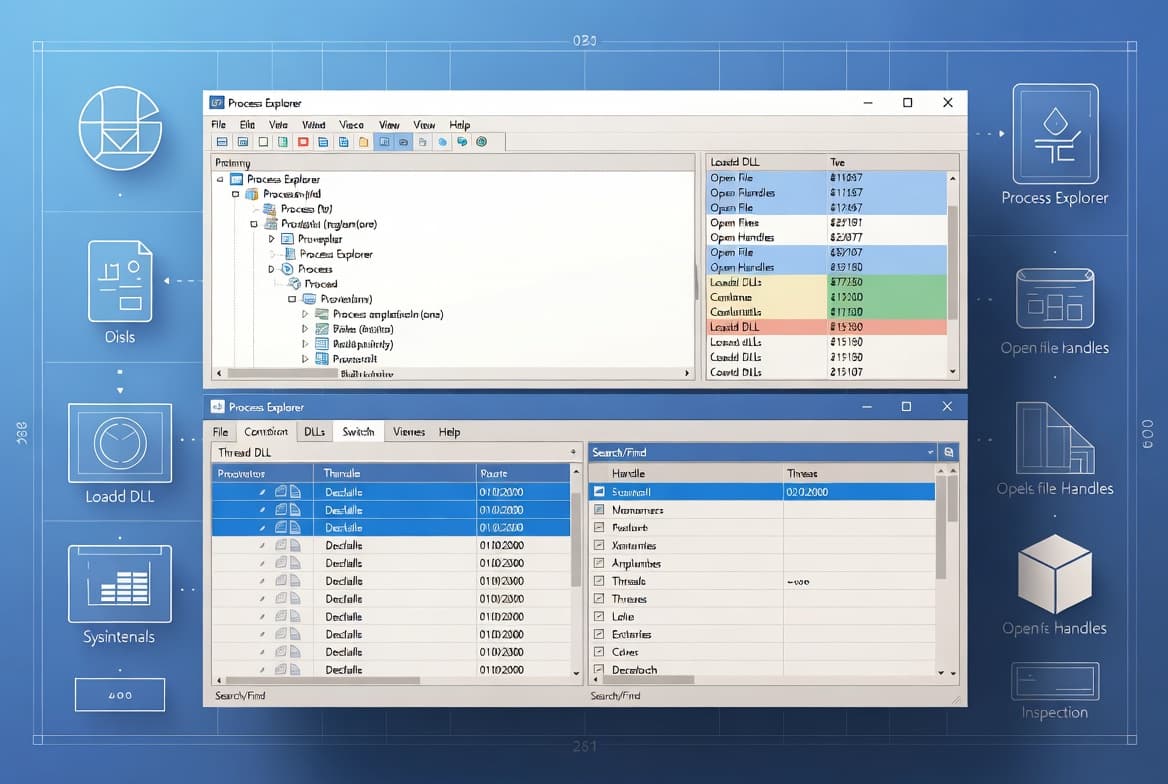Click the Threas column header

pyautogui.click(x=802, y=473)
